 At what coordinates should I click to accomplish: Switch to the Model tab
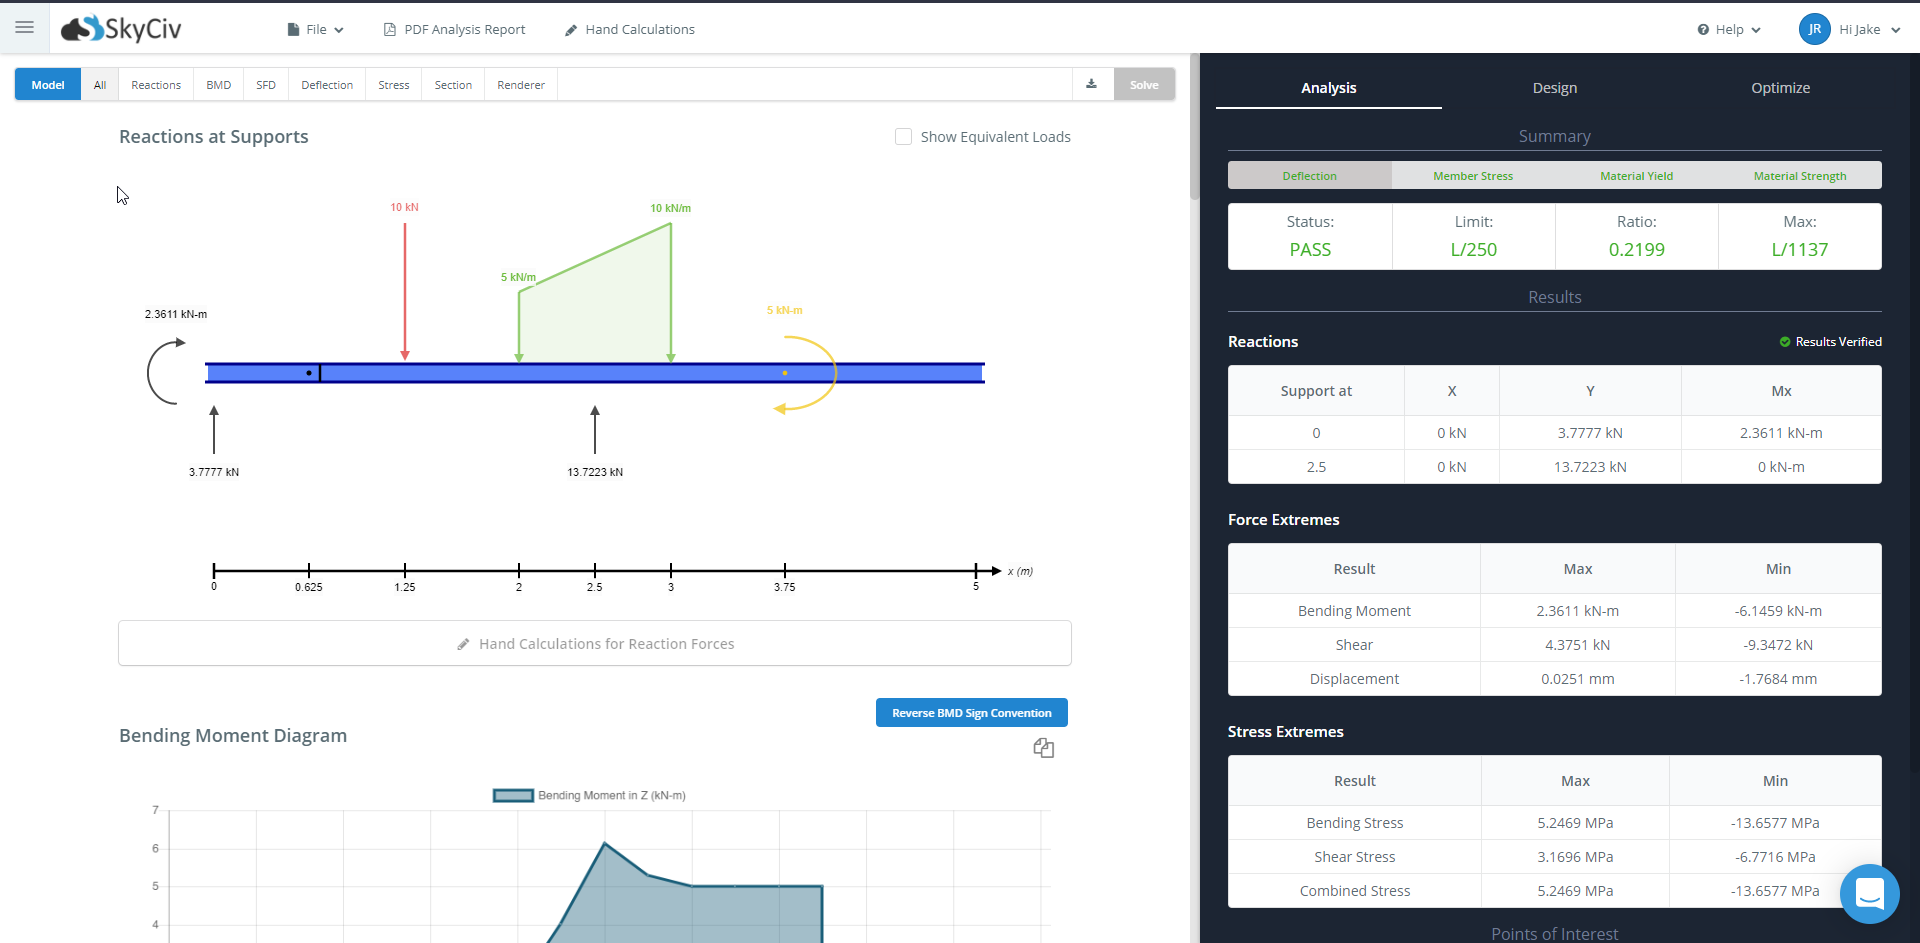coord(48,85)
